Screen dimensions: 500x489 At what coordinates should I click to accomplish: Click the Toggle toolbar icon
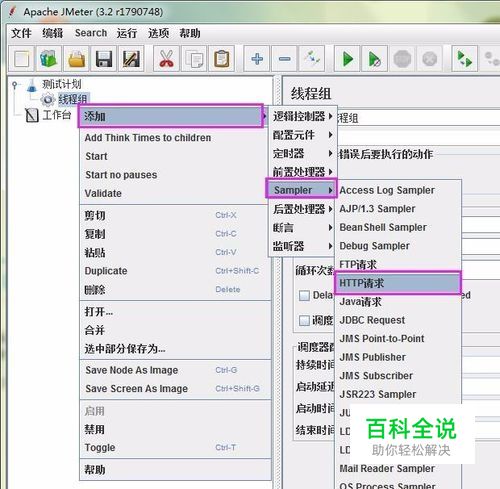312,59
